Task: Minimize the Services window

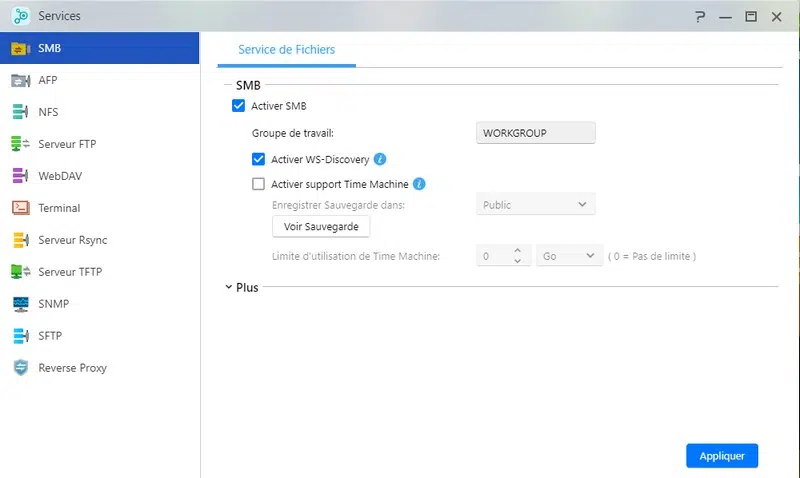Action: [726, 17]
